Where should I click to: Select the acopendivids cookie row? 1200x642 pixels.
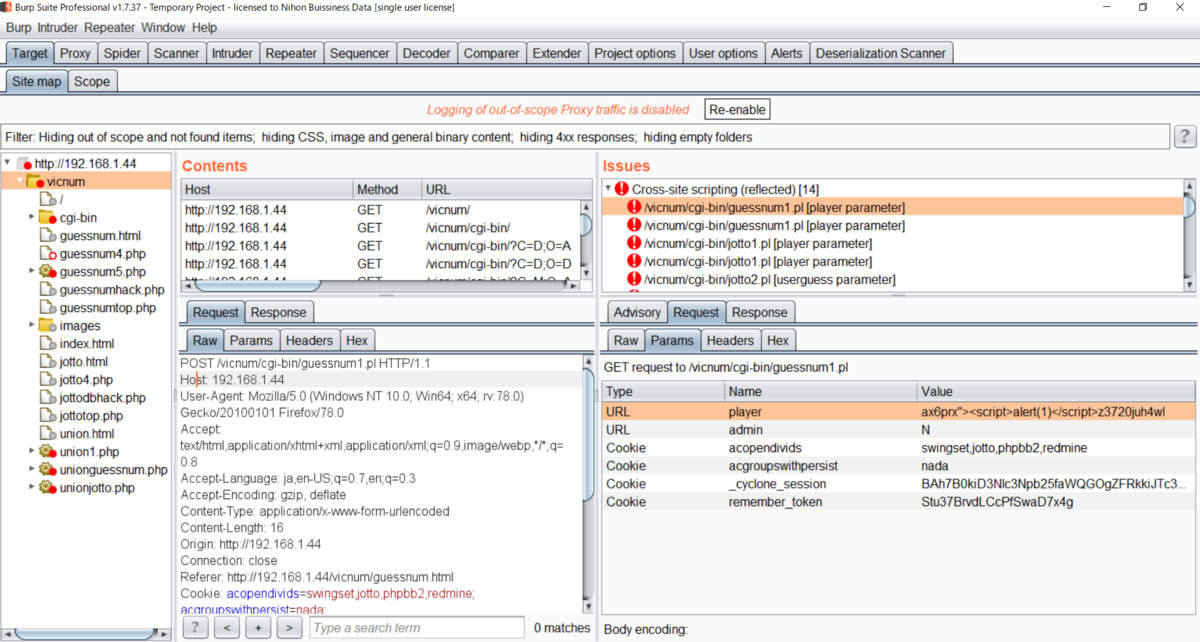click(898, 447)
